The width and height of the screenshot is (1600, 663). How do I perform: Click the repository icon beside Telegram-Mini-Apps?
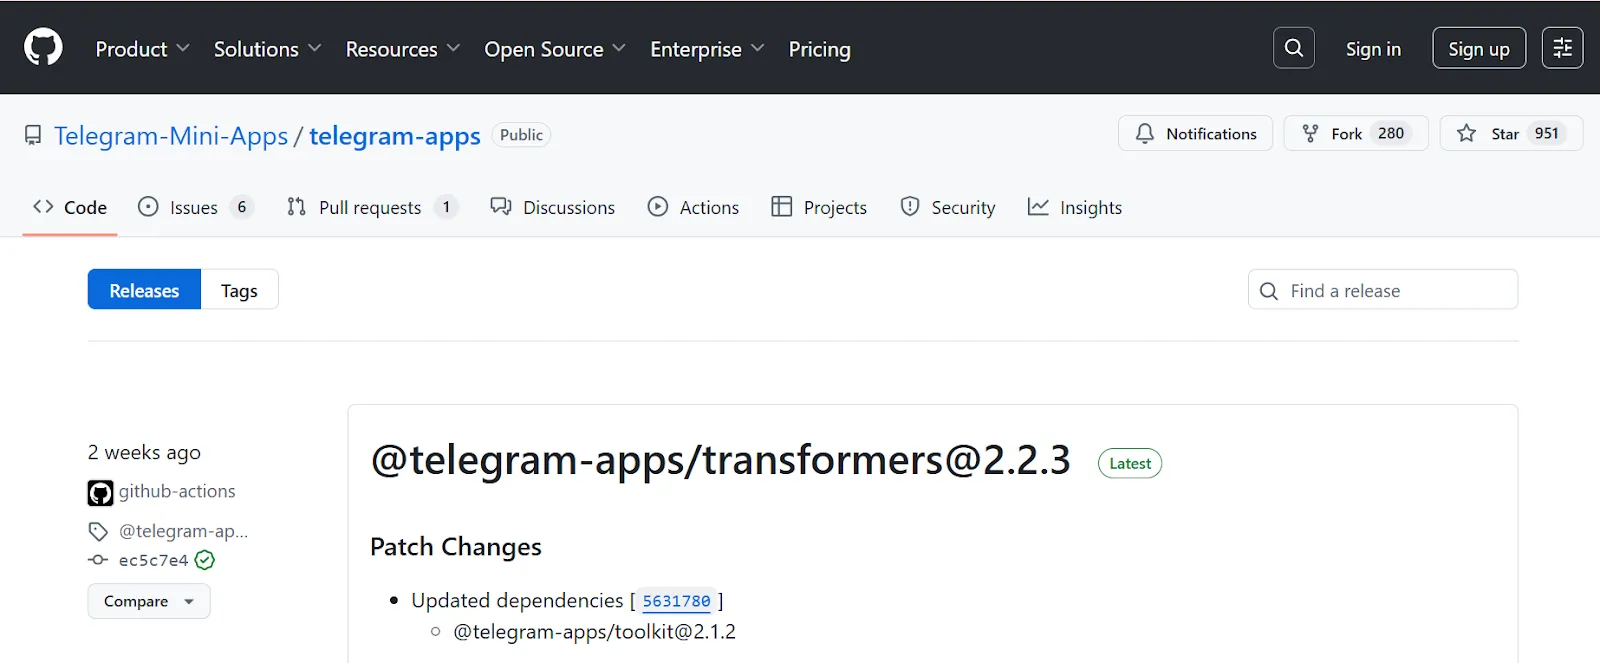click(x=33, y=135)
